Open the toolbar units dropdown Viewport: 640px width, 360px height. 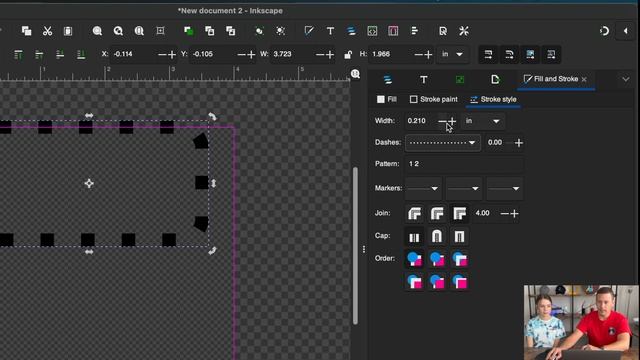(453, 54)
